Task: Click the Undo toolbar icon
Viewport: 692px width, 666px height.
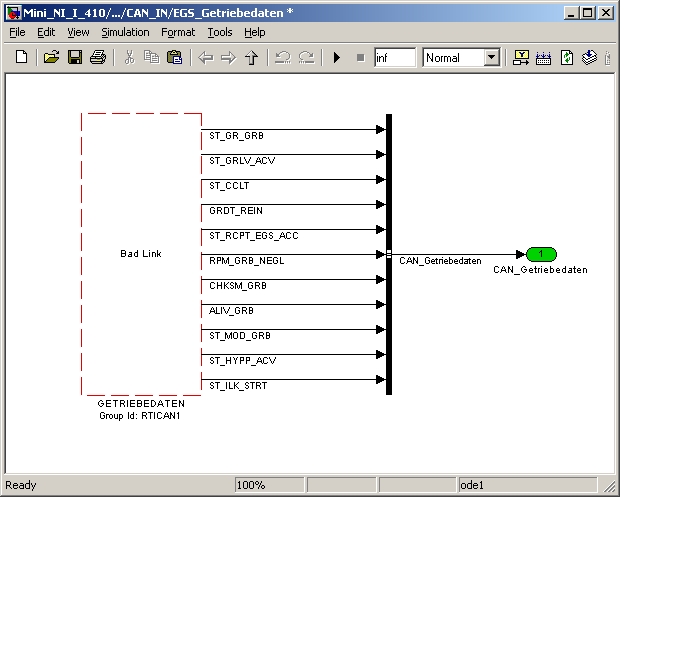Action: coord(283,58)
